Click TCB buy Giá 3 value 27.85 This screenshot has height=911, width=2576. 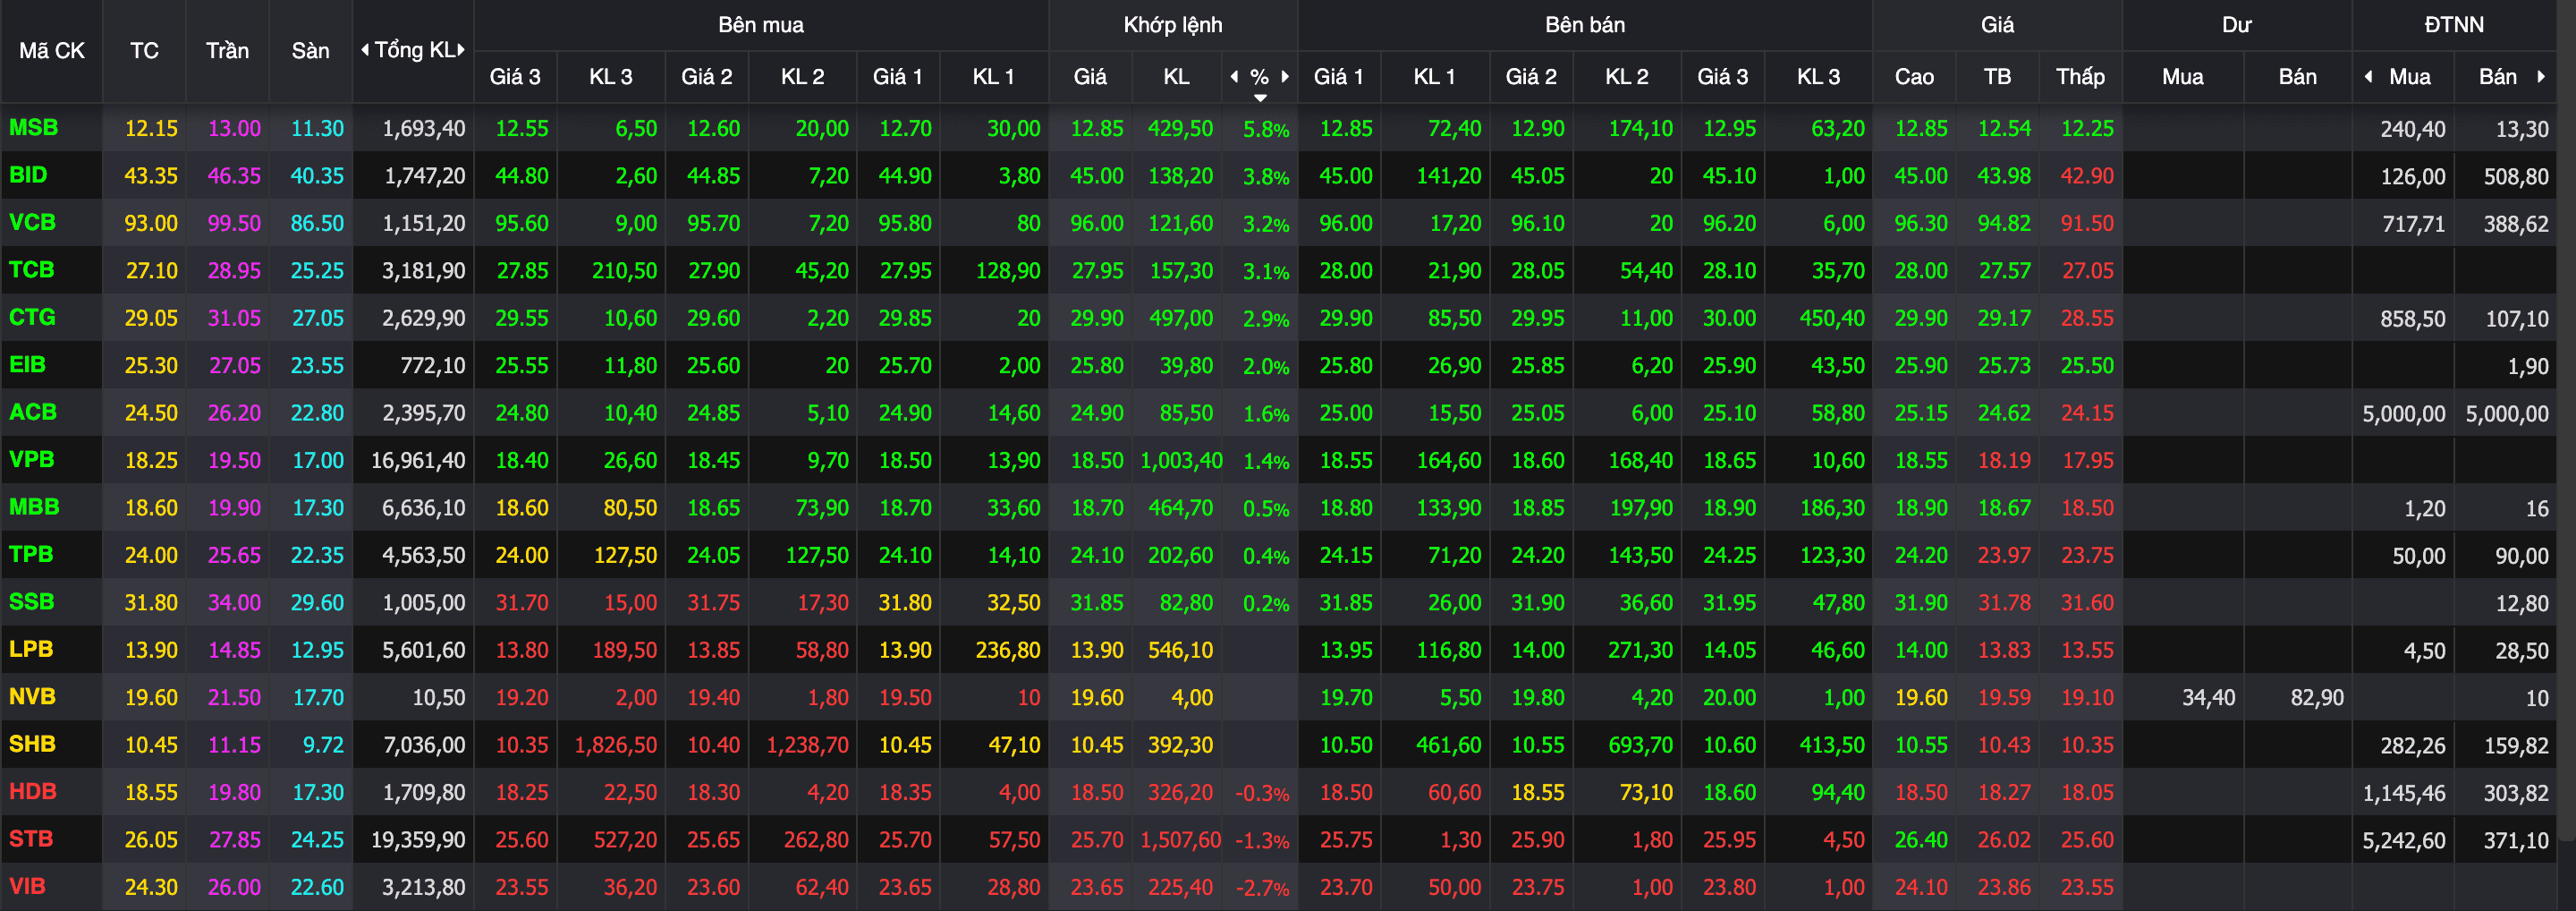tap(522, 271)
